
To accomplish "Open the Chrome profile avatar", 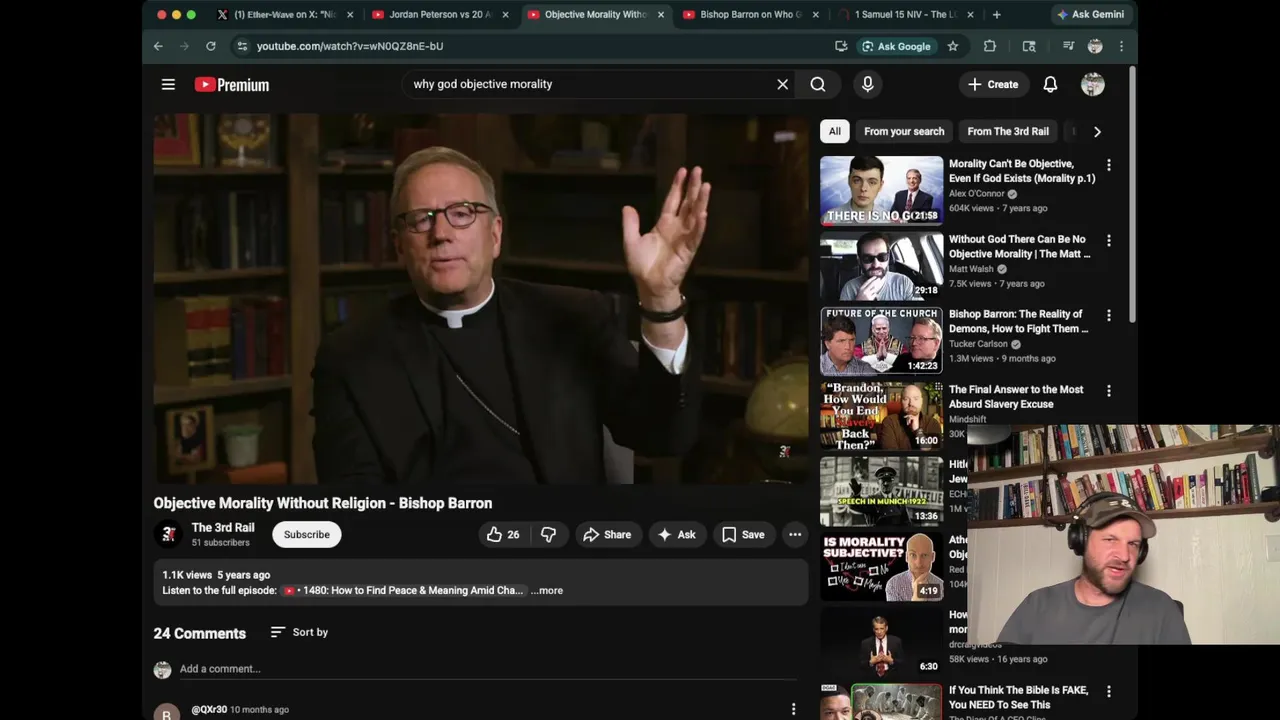I will pyautogui.click(x=1095, y=46).
